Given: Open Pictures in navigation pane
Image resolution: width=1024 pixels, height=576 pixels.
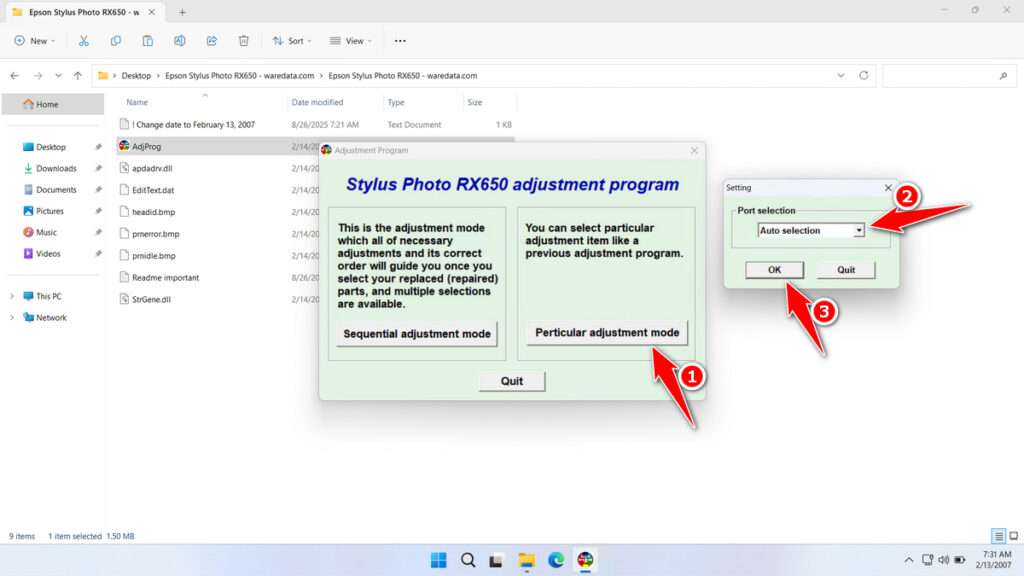Looking at the screenshot, I should coord(50,211).
